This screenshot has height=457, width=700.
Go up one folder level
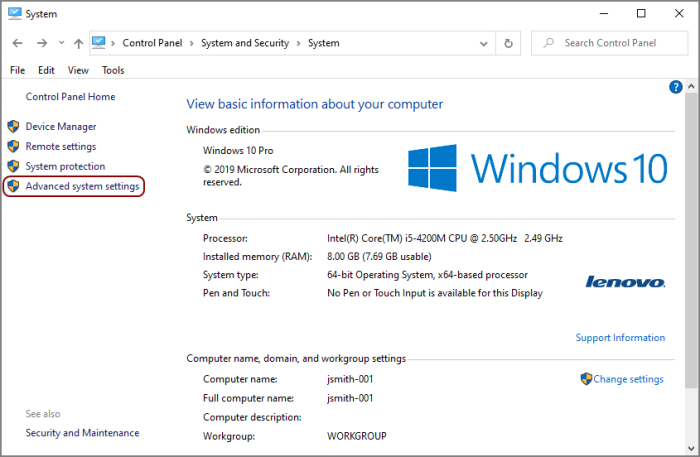[x=78, y=44]
